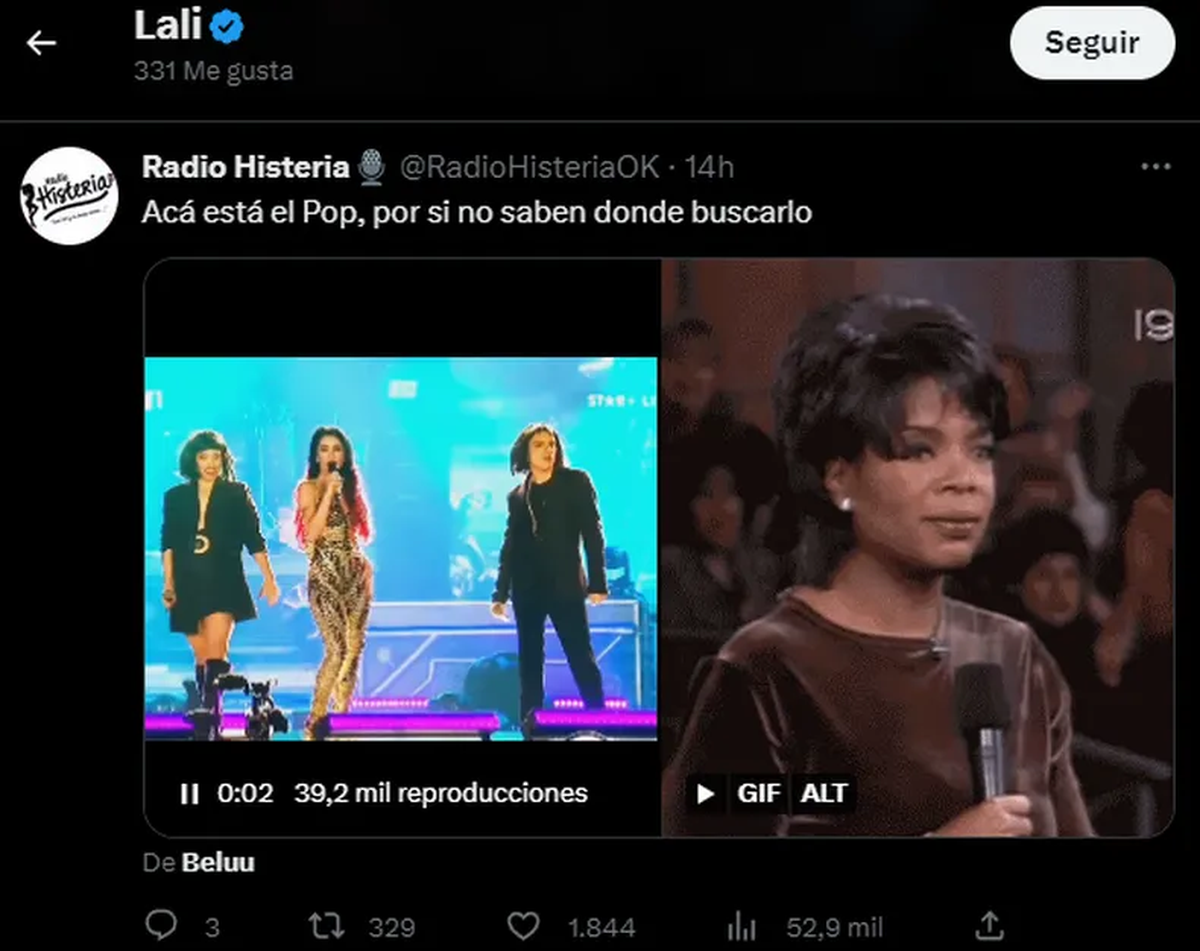The width and height of the screenshot is (1200, 951).
Task: Reply using the comment bubble icon
Action: (x=161, y=926)
